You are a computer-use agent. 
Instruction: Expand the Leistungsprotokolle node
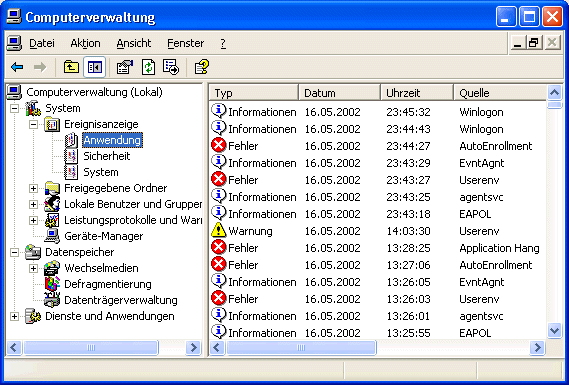coord(33,220)
